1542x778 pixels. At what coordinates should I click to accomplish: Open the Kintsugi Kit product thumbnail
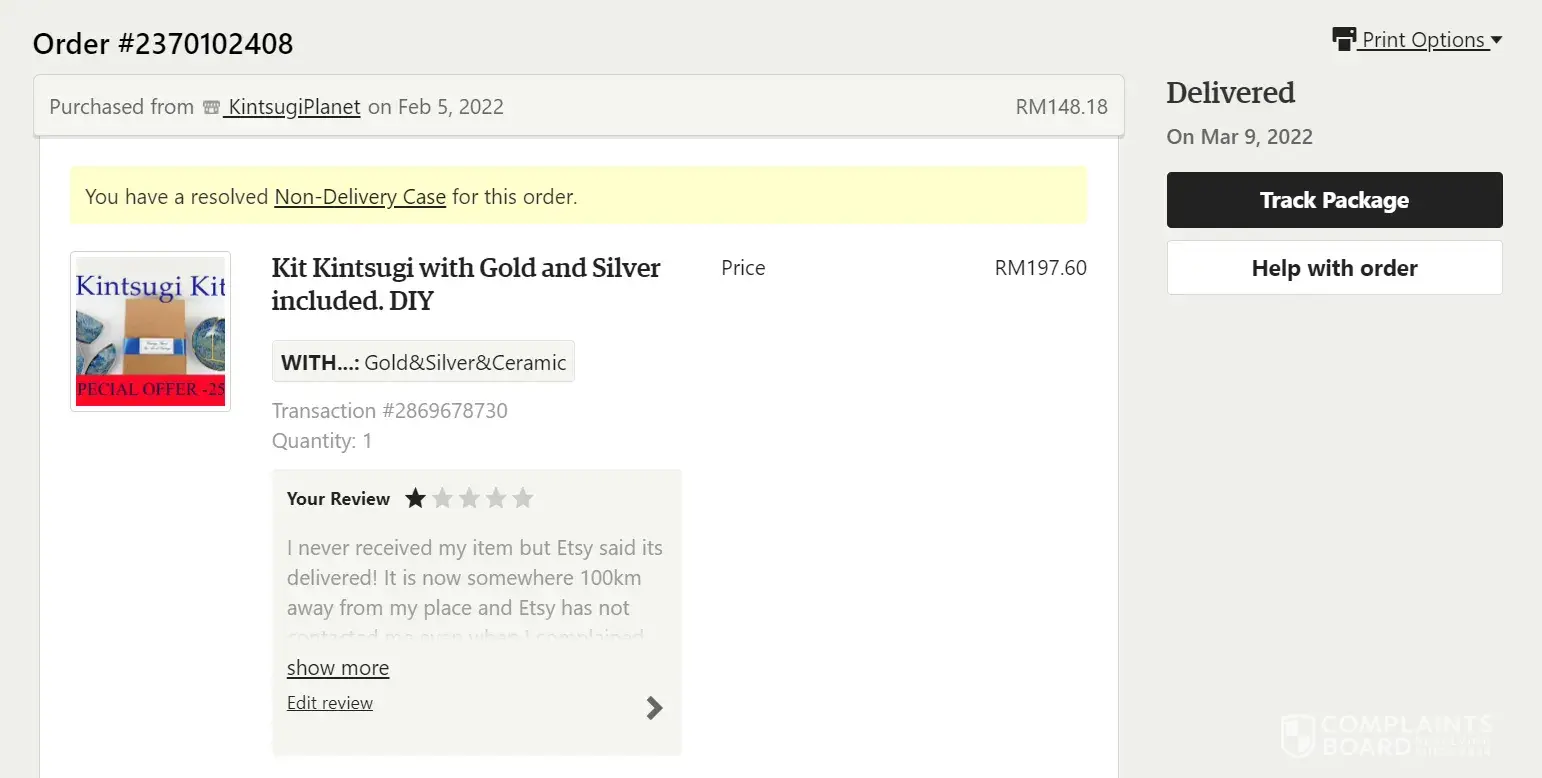tap(150, 331)
